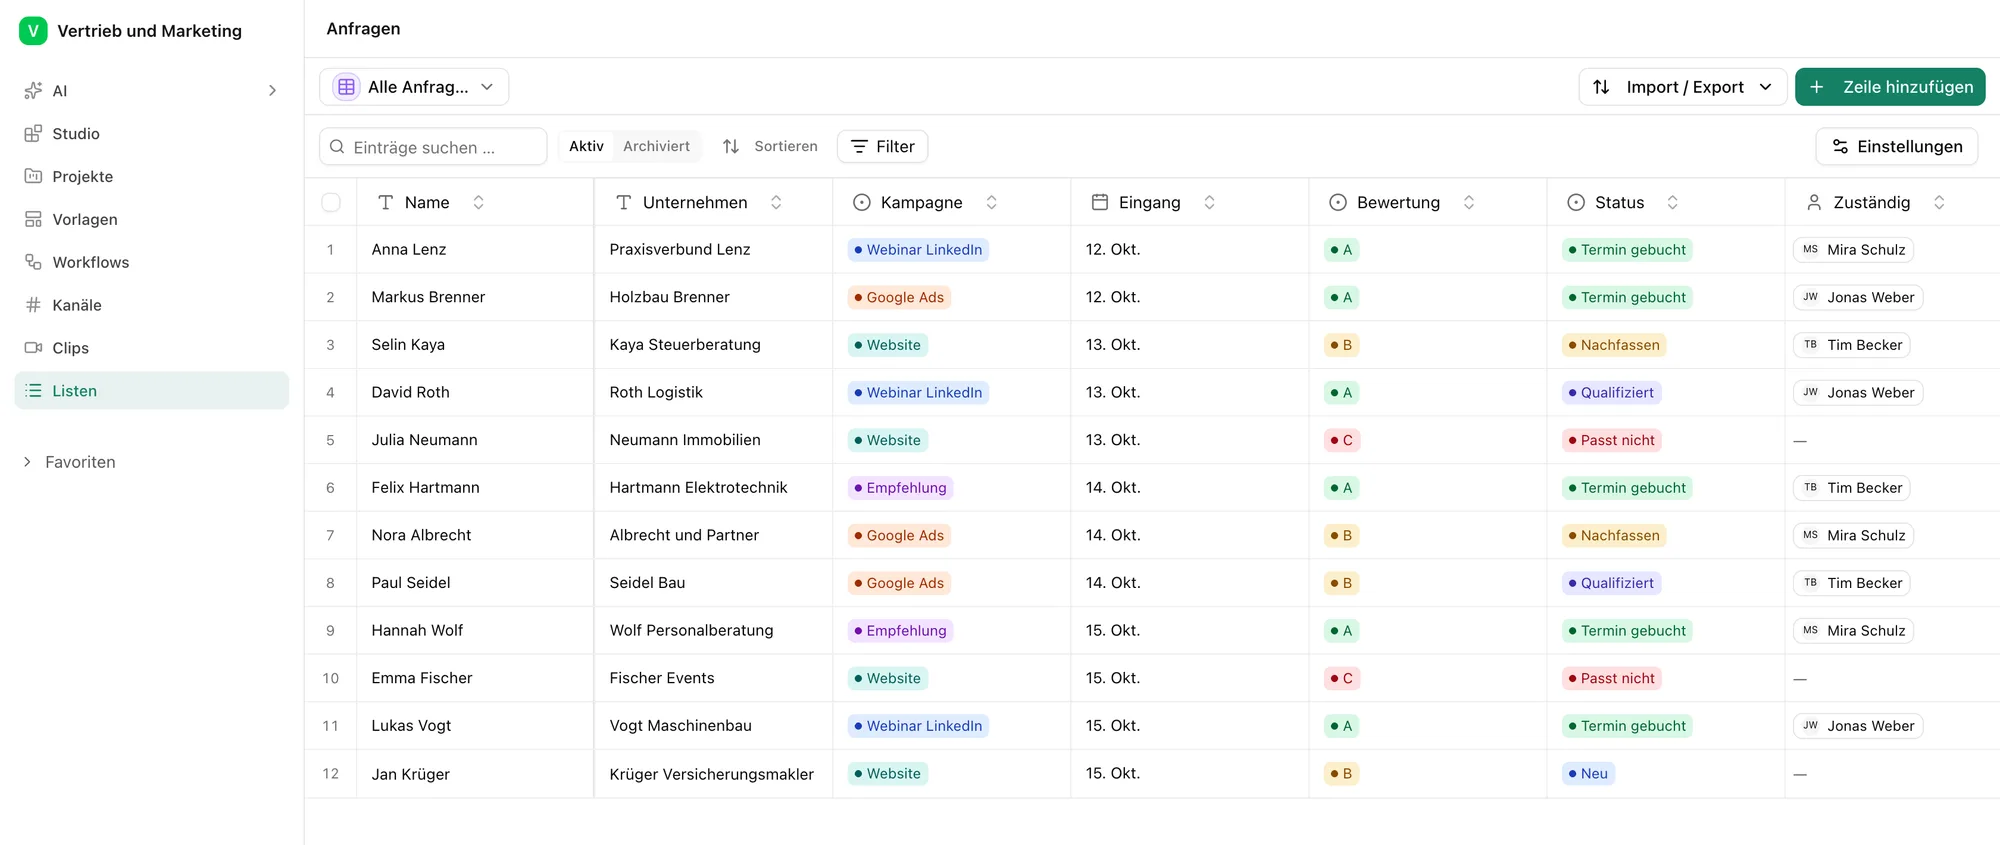Click the plus icon in Zeile hinzufügen

(1817, 87)
